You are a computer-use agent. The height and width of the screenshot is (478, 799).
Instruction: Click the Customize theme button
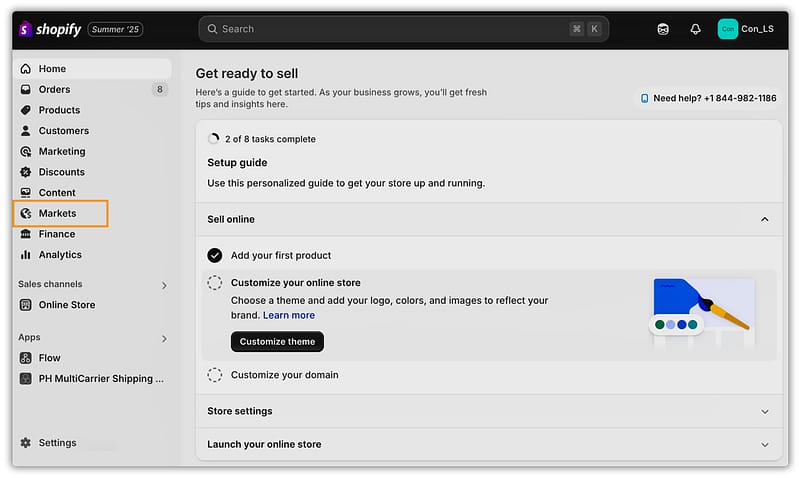click(x=277, y=342)
